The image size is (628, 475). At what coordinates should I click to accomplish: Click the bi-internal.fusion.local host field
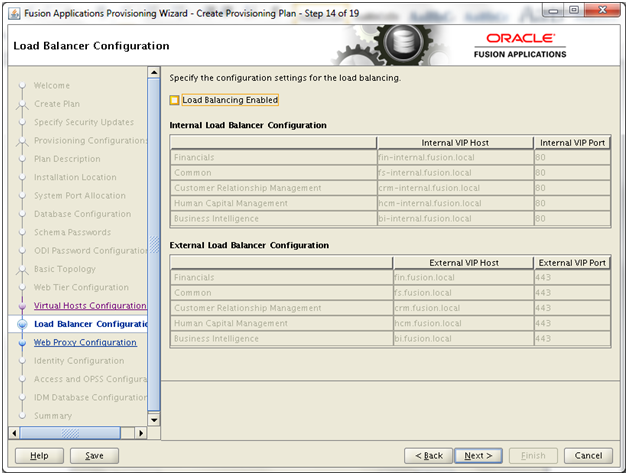tap(455, 218)
